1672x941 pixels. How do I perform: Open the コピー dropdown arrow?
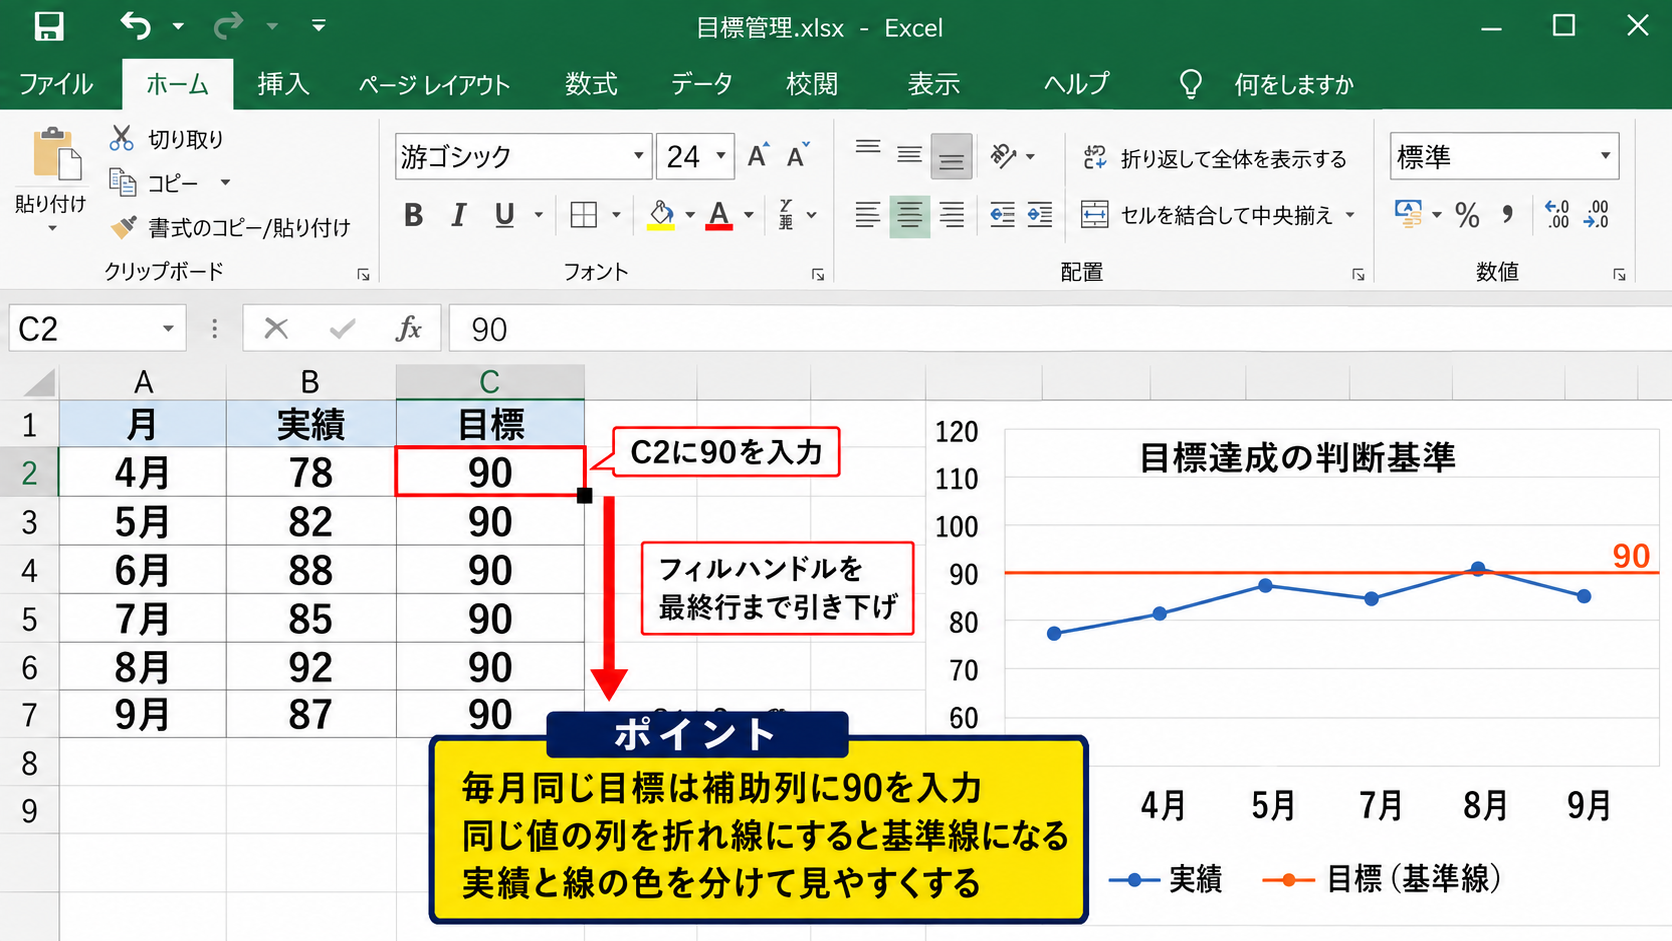[225, 183]
